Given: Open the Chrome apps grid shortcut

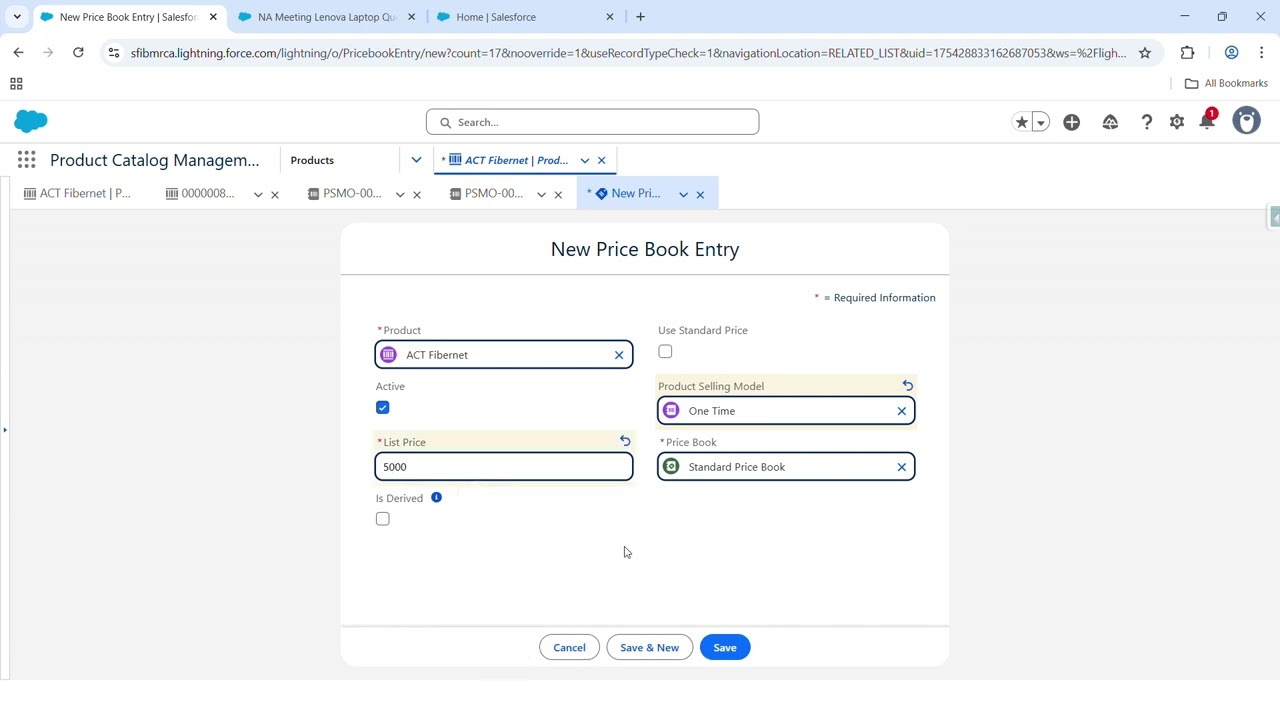Looking at the screenshot, I should point(16,84).
